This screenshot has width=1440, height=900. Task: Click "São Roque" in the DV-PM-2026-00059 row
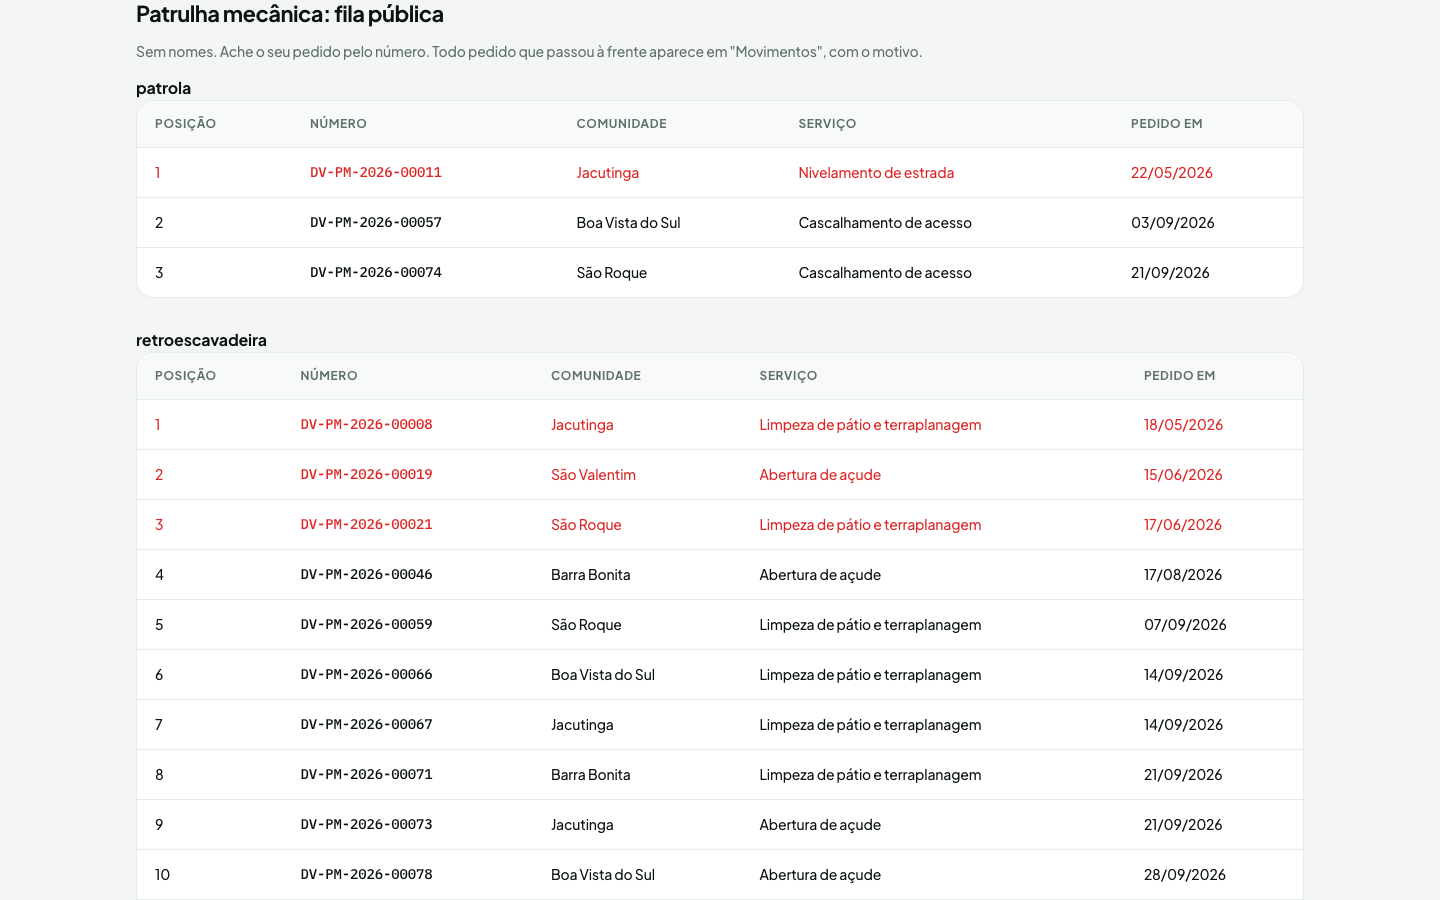586,624
